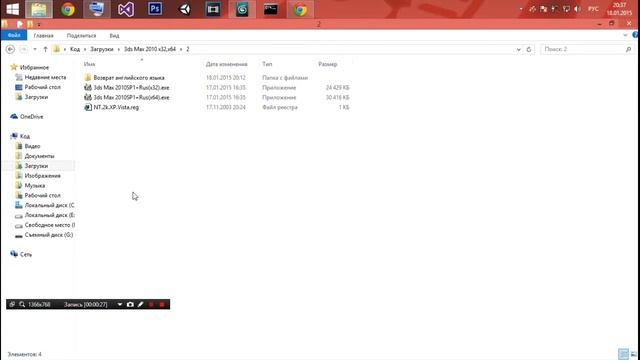Pause recording with the red pause button
640x360 pixels.
pyautogui.click(x=151, y=304)
